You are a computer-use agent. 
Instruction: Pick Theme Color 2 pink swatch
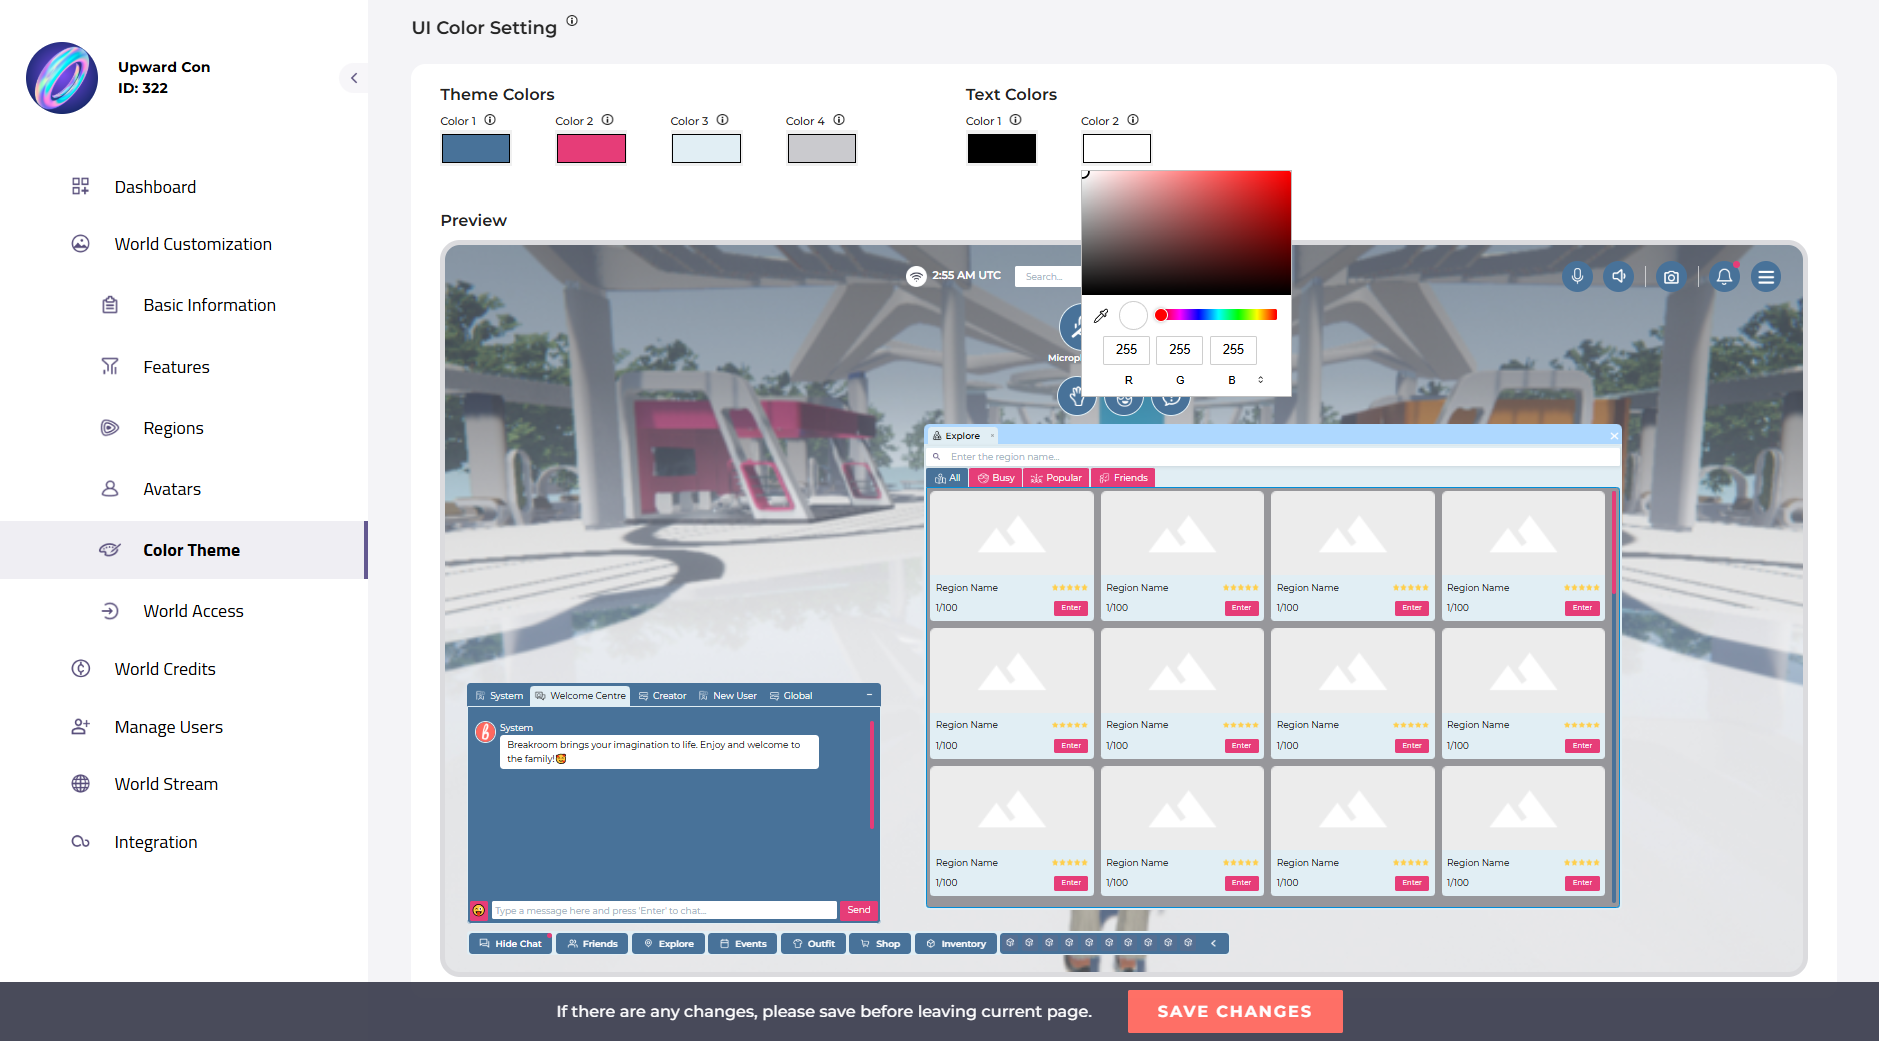point(591,148)
